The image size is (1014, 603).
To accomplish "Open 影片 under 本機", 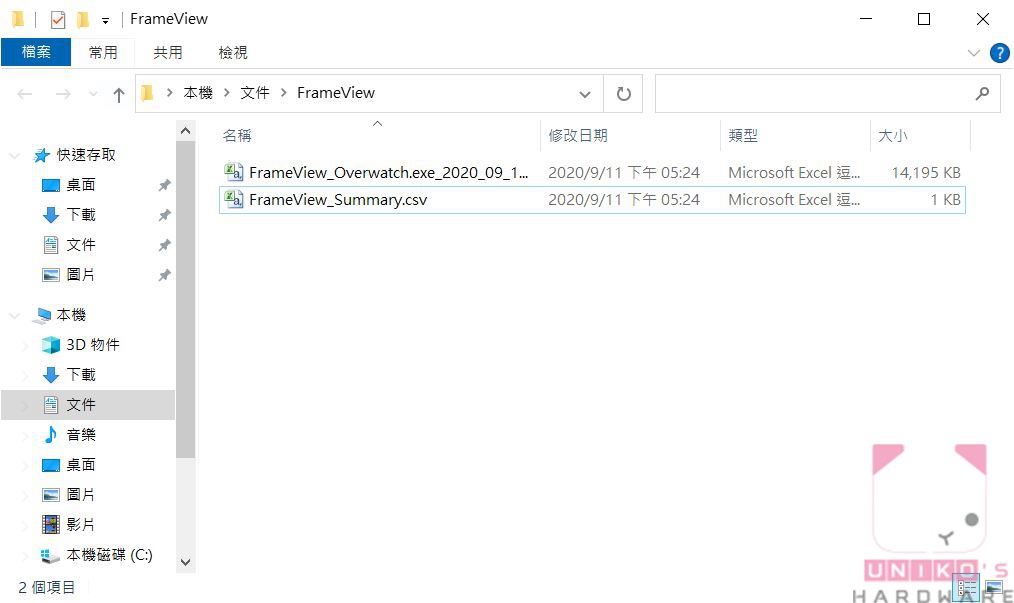I will pos(81,525).
